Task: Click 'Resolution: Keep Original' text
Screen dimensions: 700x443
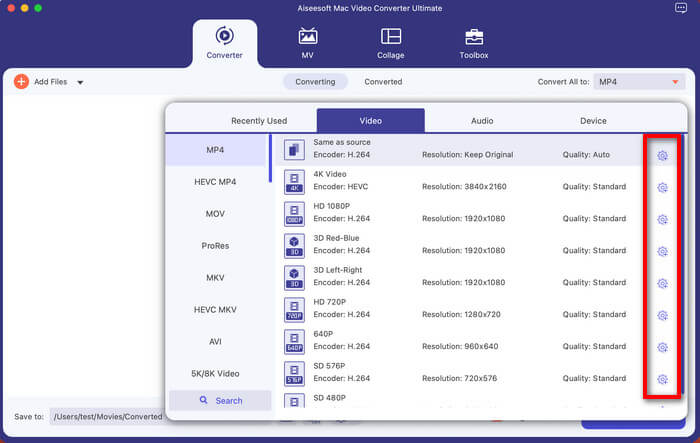Action: [x=467, y=155]
